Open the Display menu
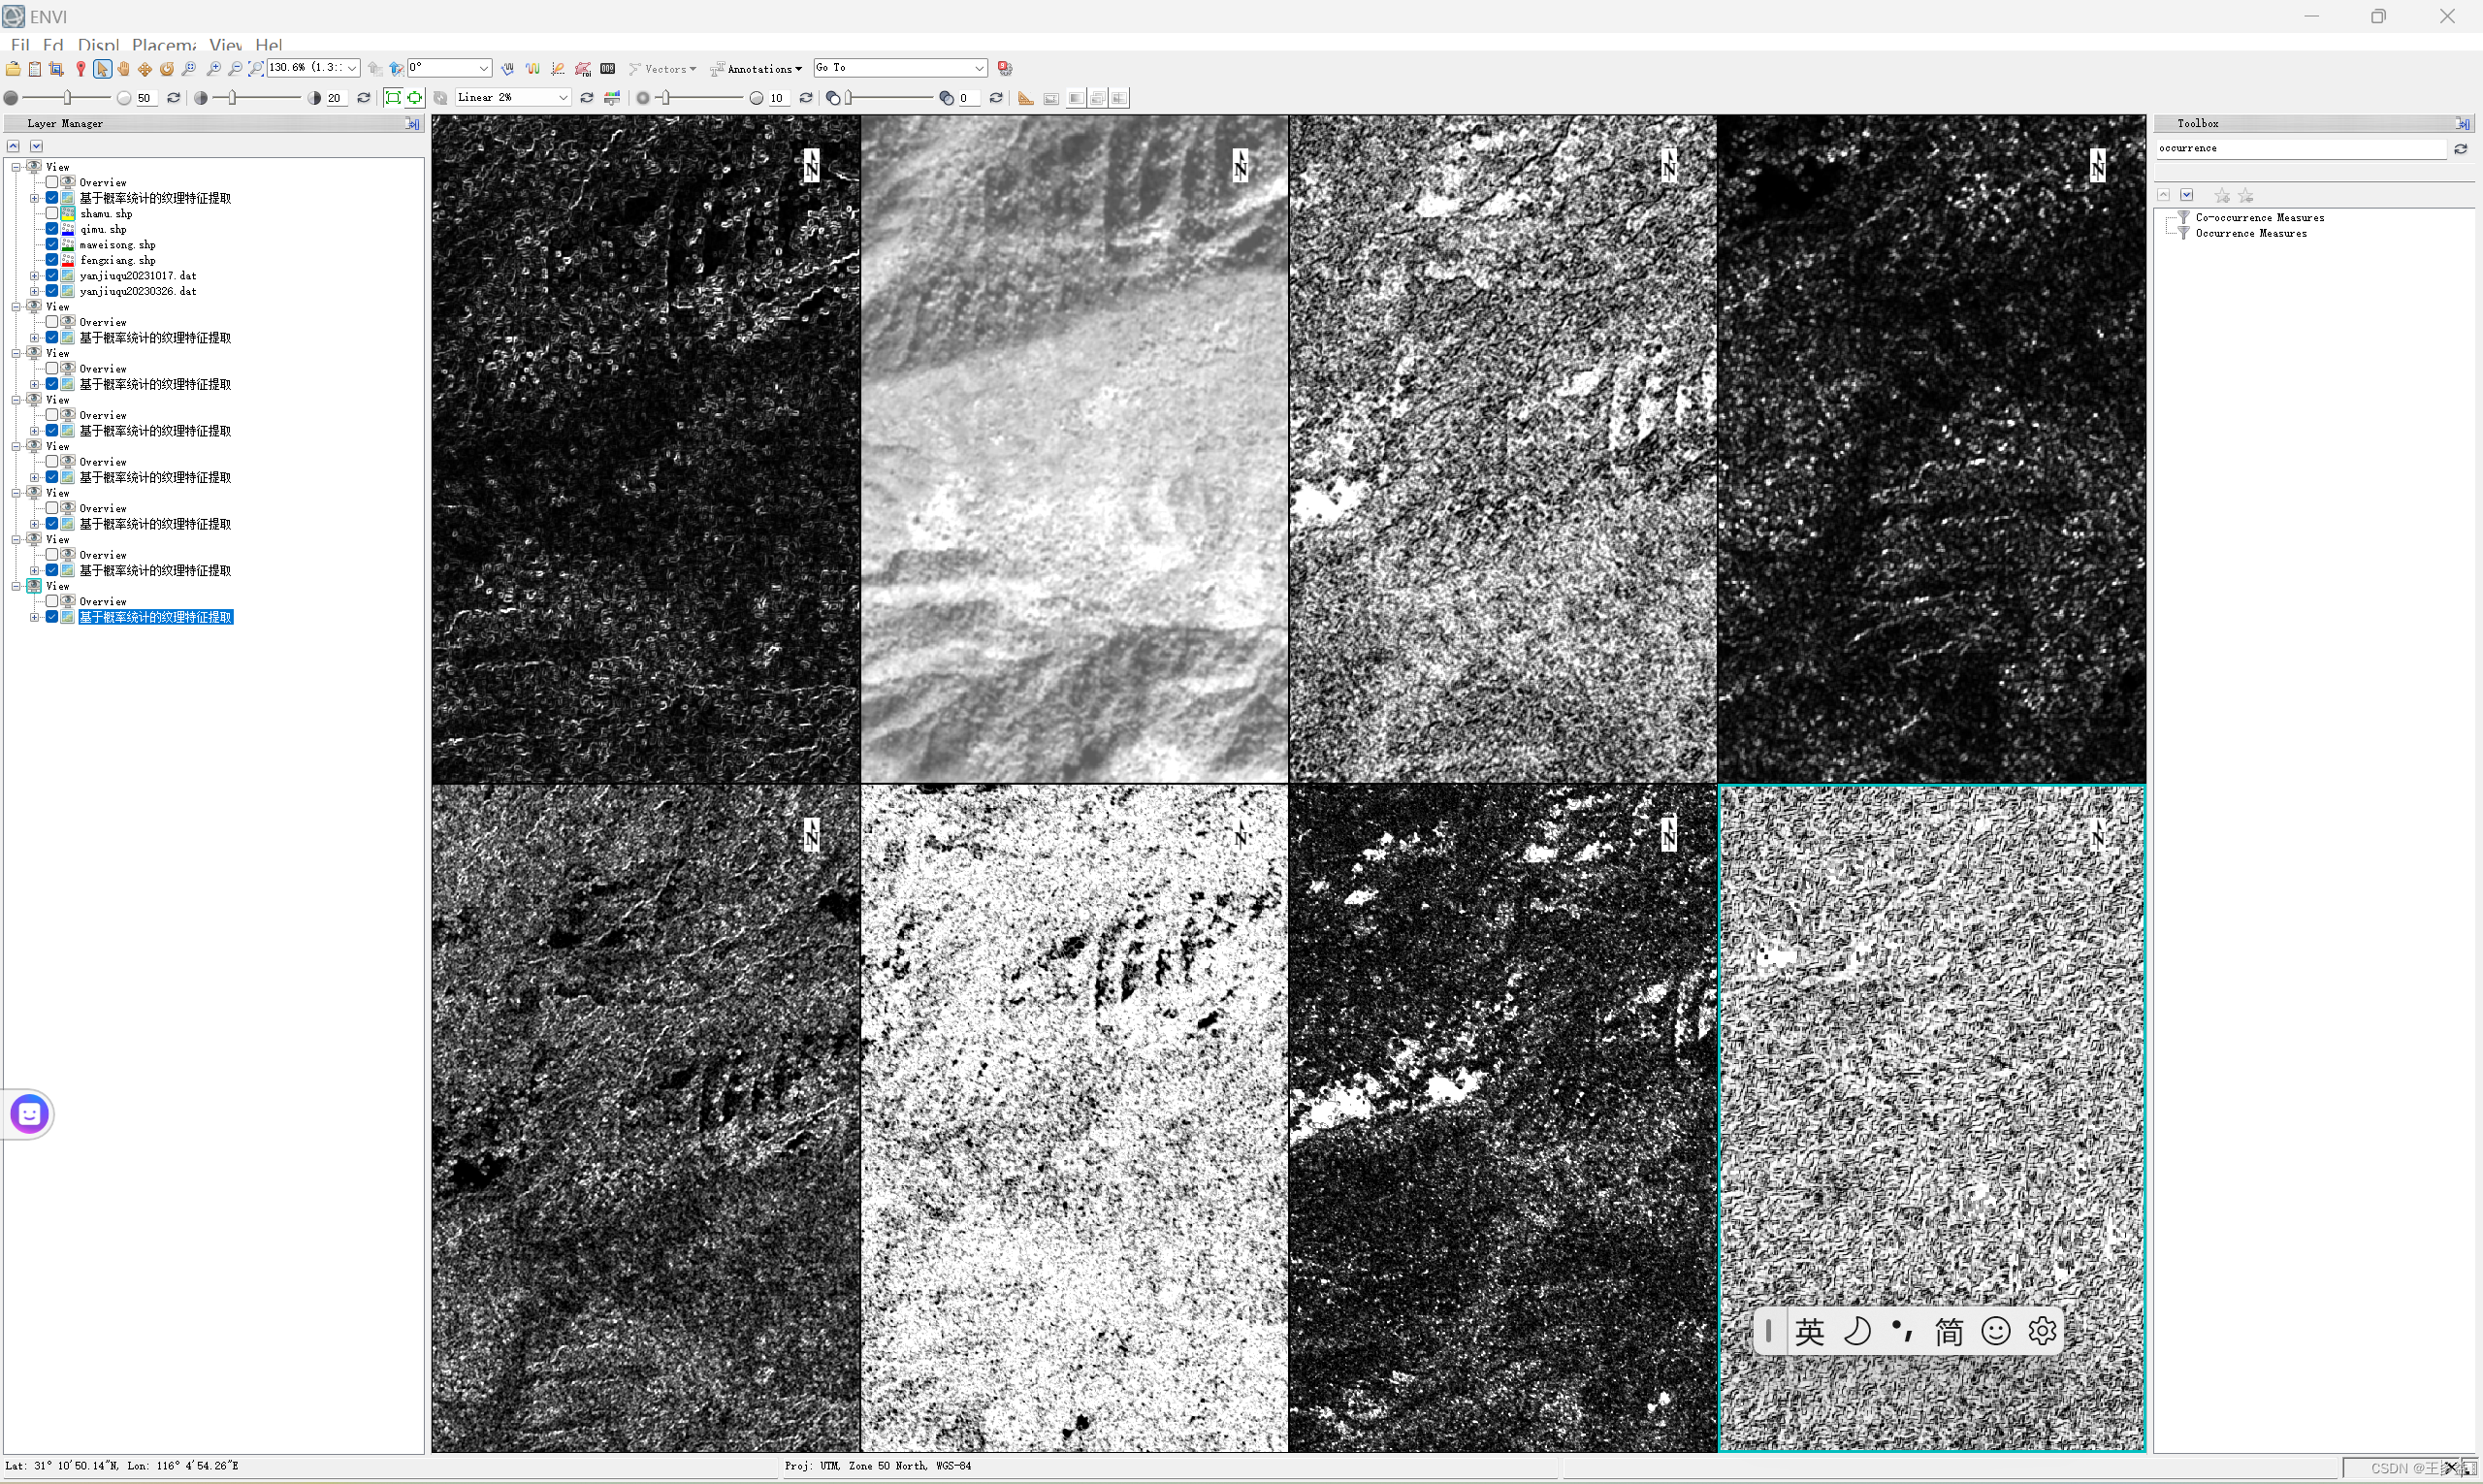 (x=98, y=45)
